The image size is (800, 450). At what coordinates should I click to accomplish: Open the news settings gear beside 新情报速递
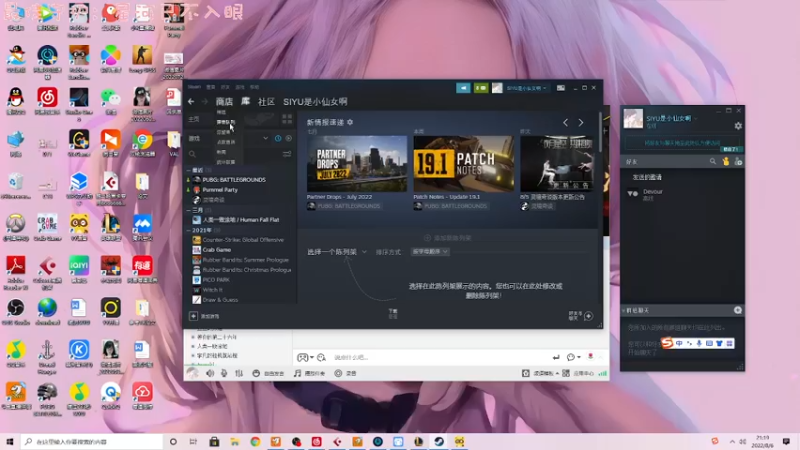[x=350, y=122]
